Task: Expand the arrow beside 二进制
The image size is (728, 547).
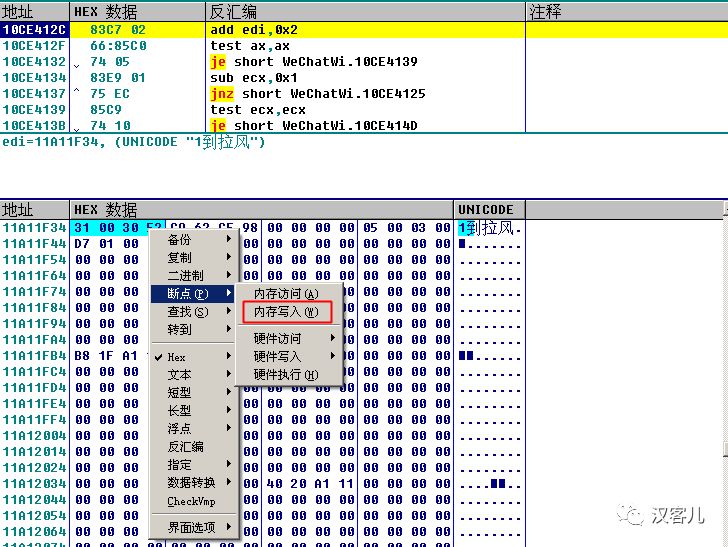Action: [x=229, y=275]
